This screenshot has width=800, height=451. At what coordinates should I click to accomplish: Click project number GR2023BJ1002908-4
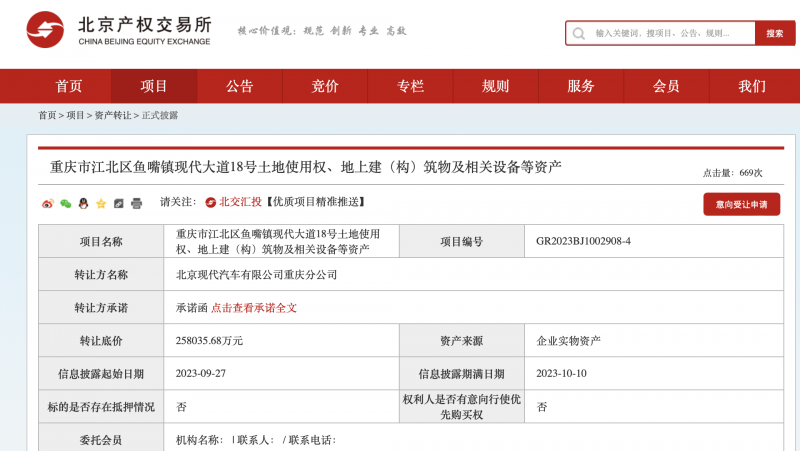click(583, 241)
